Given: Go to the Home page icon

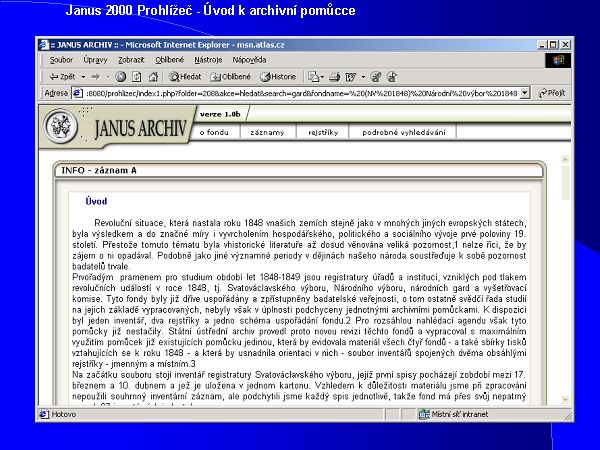Looking at the screenshot, I should (x=153, y=77).
